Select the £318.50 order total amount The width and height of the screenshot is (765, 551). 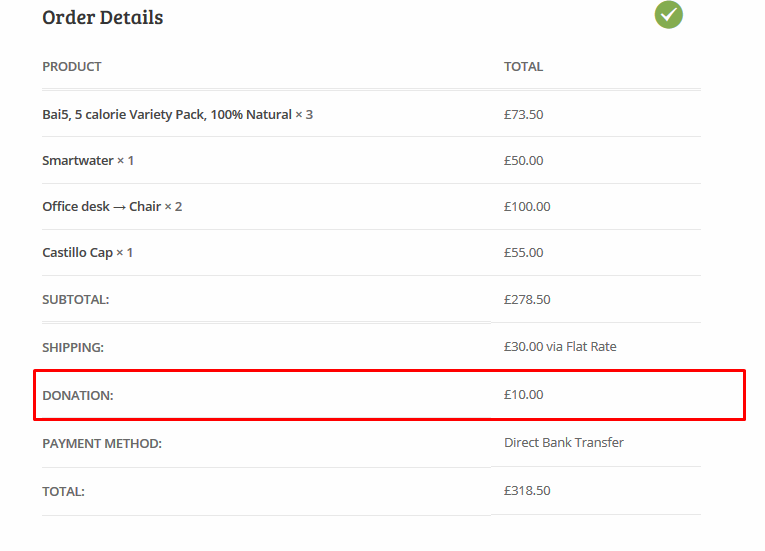[x=527, y=491]
